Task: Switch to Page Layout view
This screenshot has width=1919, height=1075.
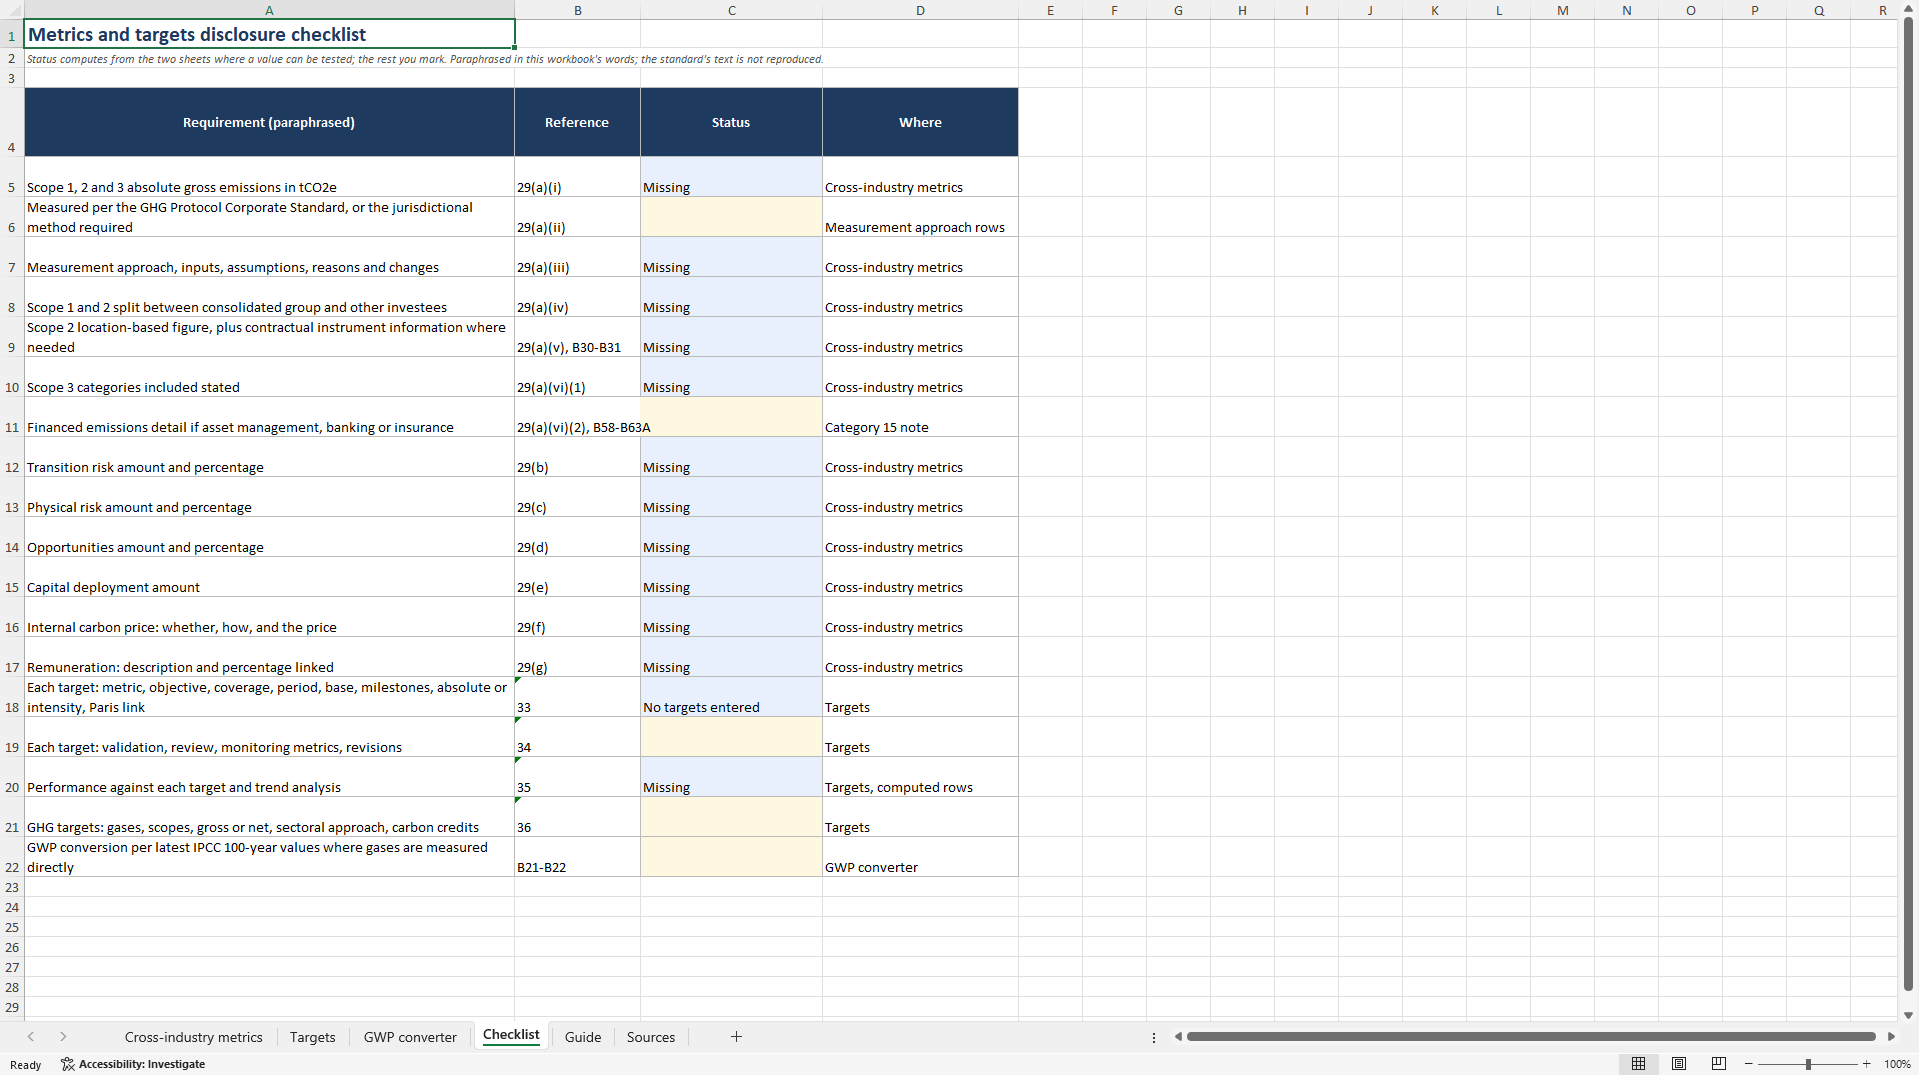Action: pos(1679,1064)
